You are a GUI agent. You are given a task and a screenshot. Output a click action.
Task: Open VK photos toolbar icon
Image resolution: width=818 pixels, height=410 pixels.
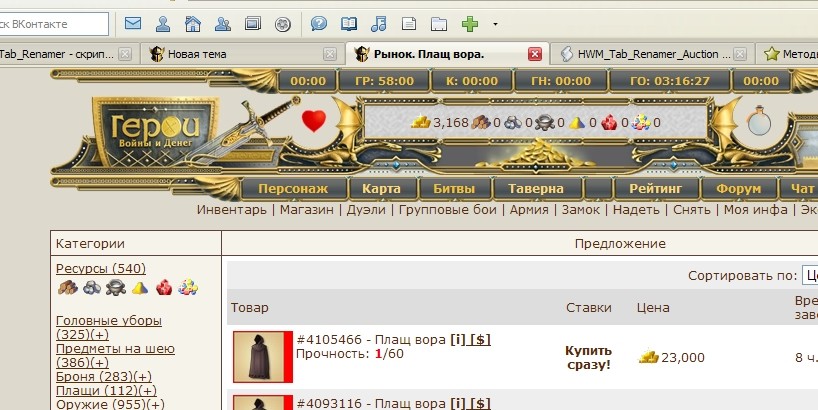point(252,24)
